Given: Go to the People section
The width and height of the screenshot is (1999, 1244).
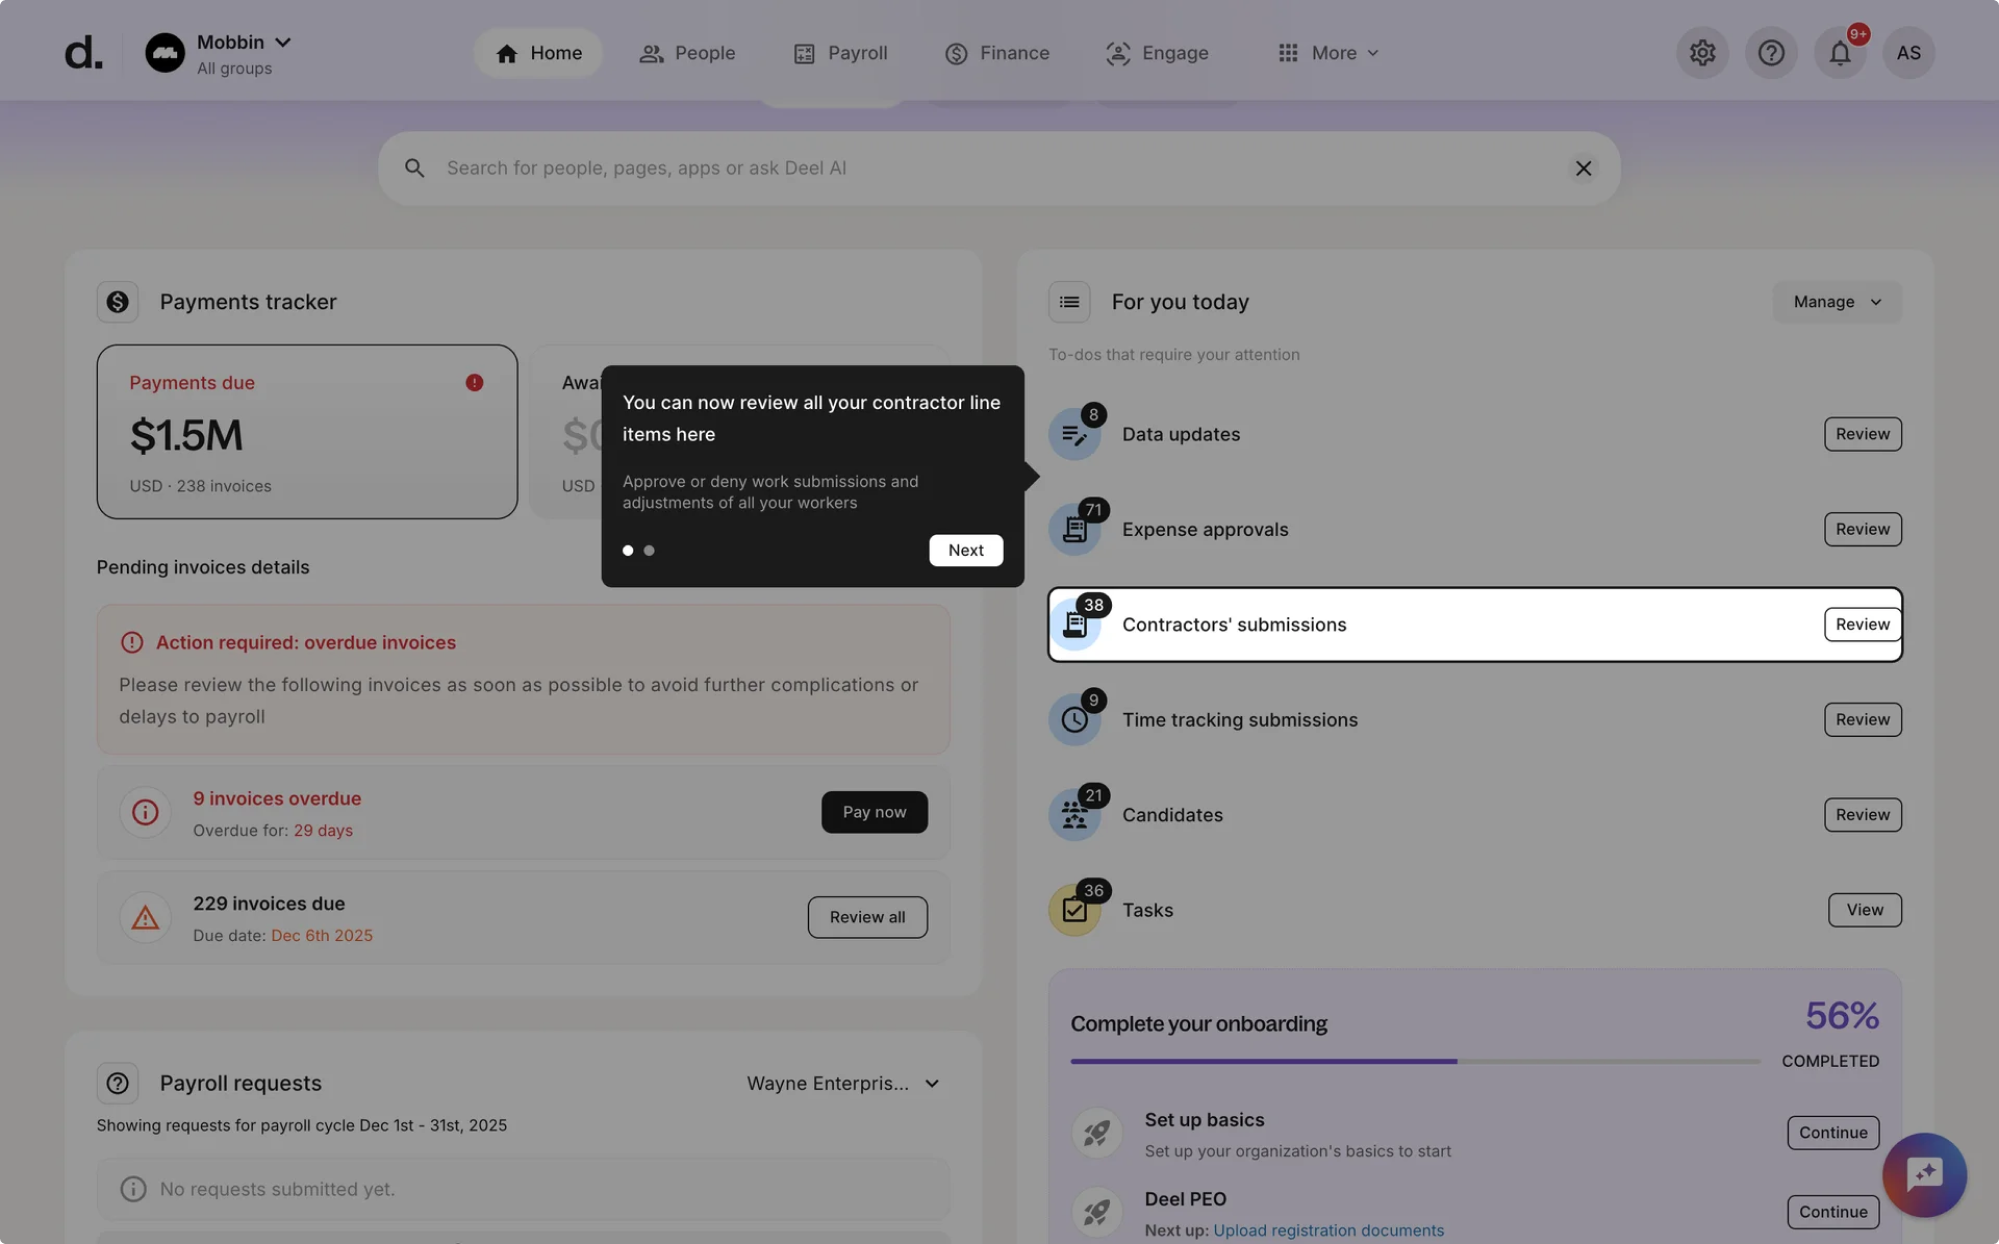Looking at the screenshot, I should pos(687,53).
